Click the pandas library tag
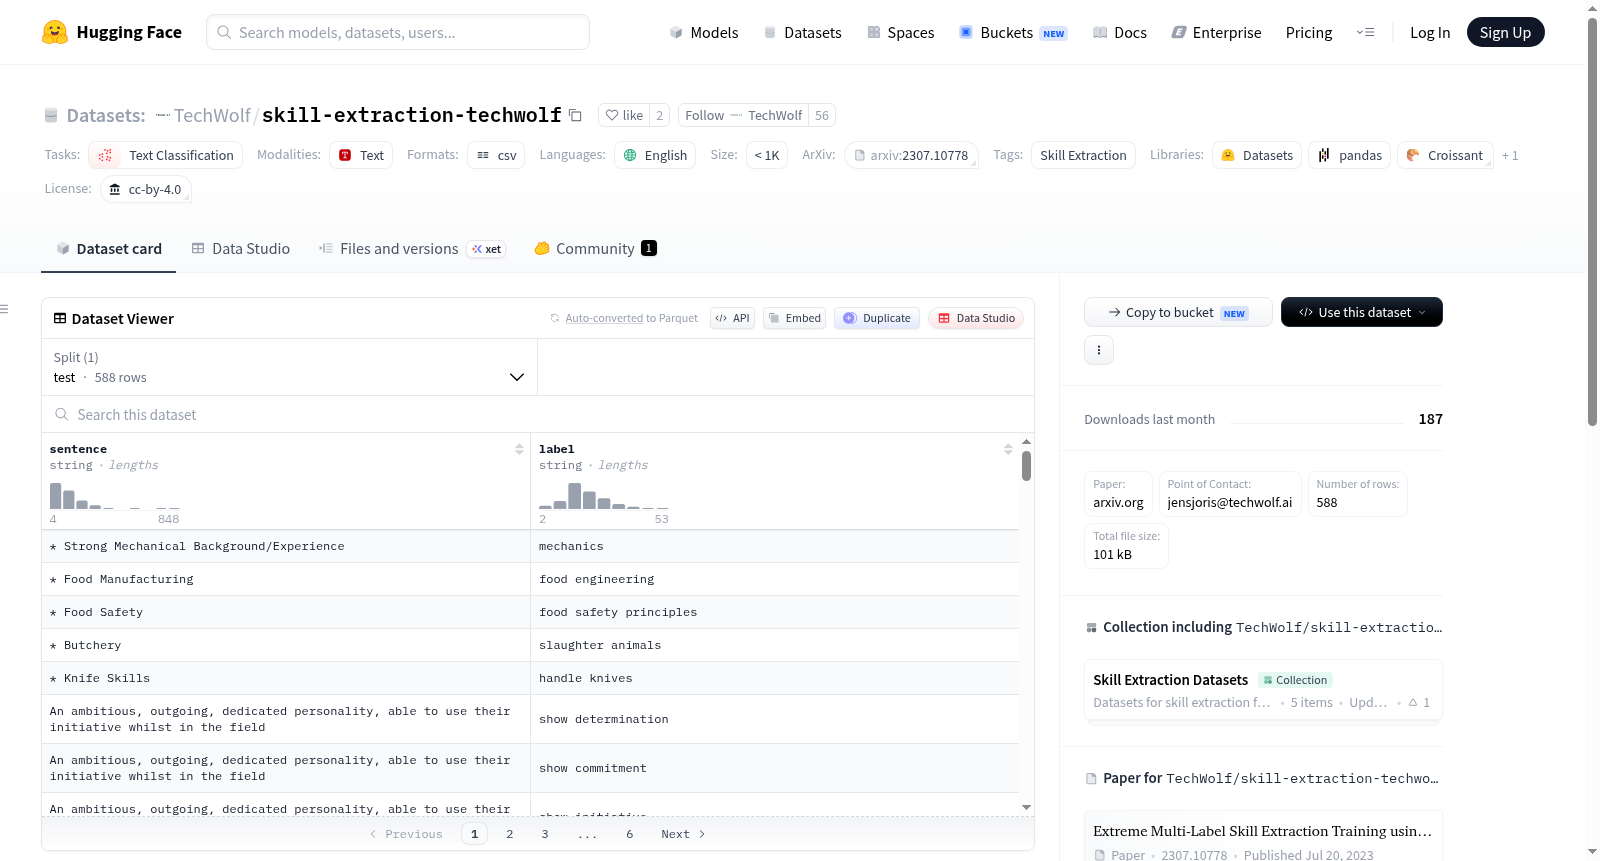The image size is (1600, 861). pos(1350,155)
